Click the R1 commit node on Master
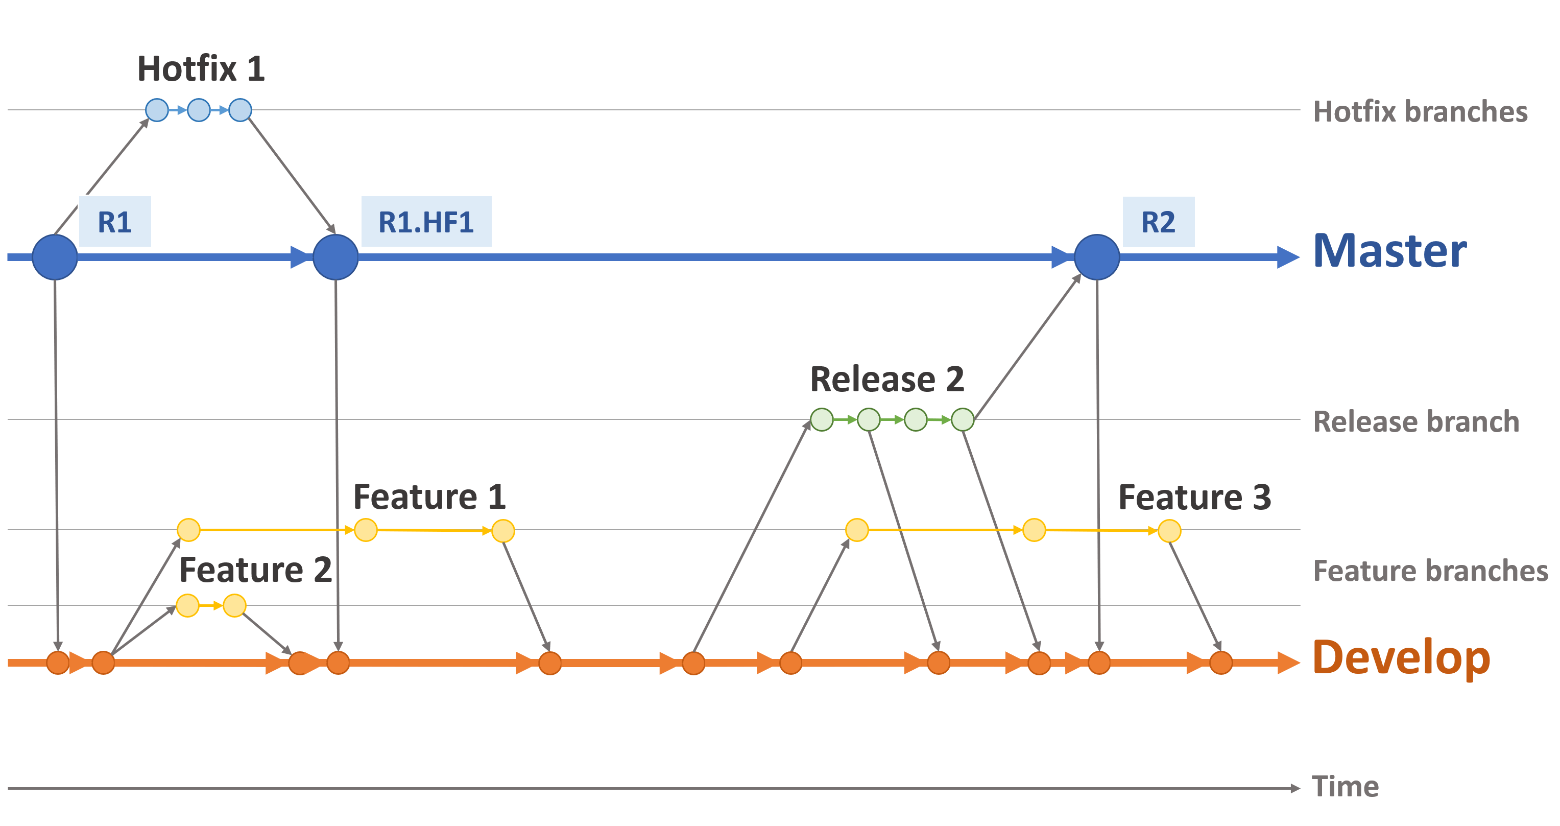This screenshot has height=826, width=1560. 55,257
